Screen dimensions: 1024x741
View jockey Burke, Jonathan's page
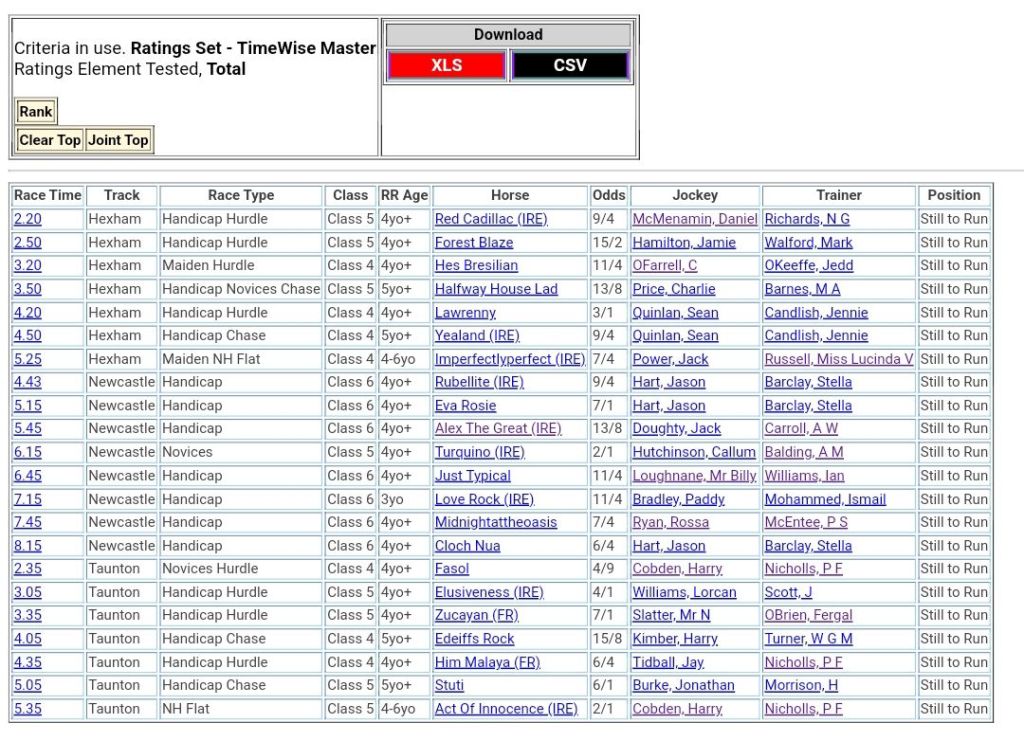point(683,685)
